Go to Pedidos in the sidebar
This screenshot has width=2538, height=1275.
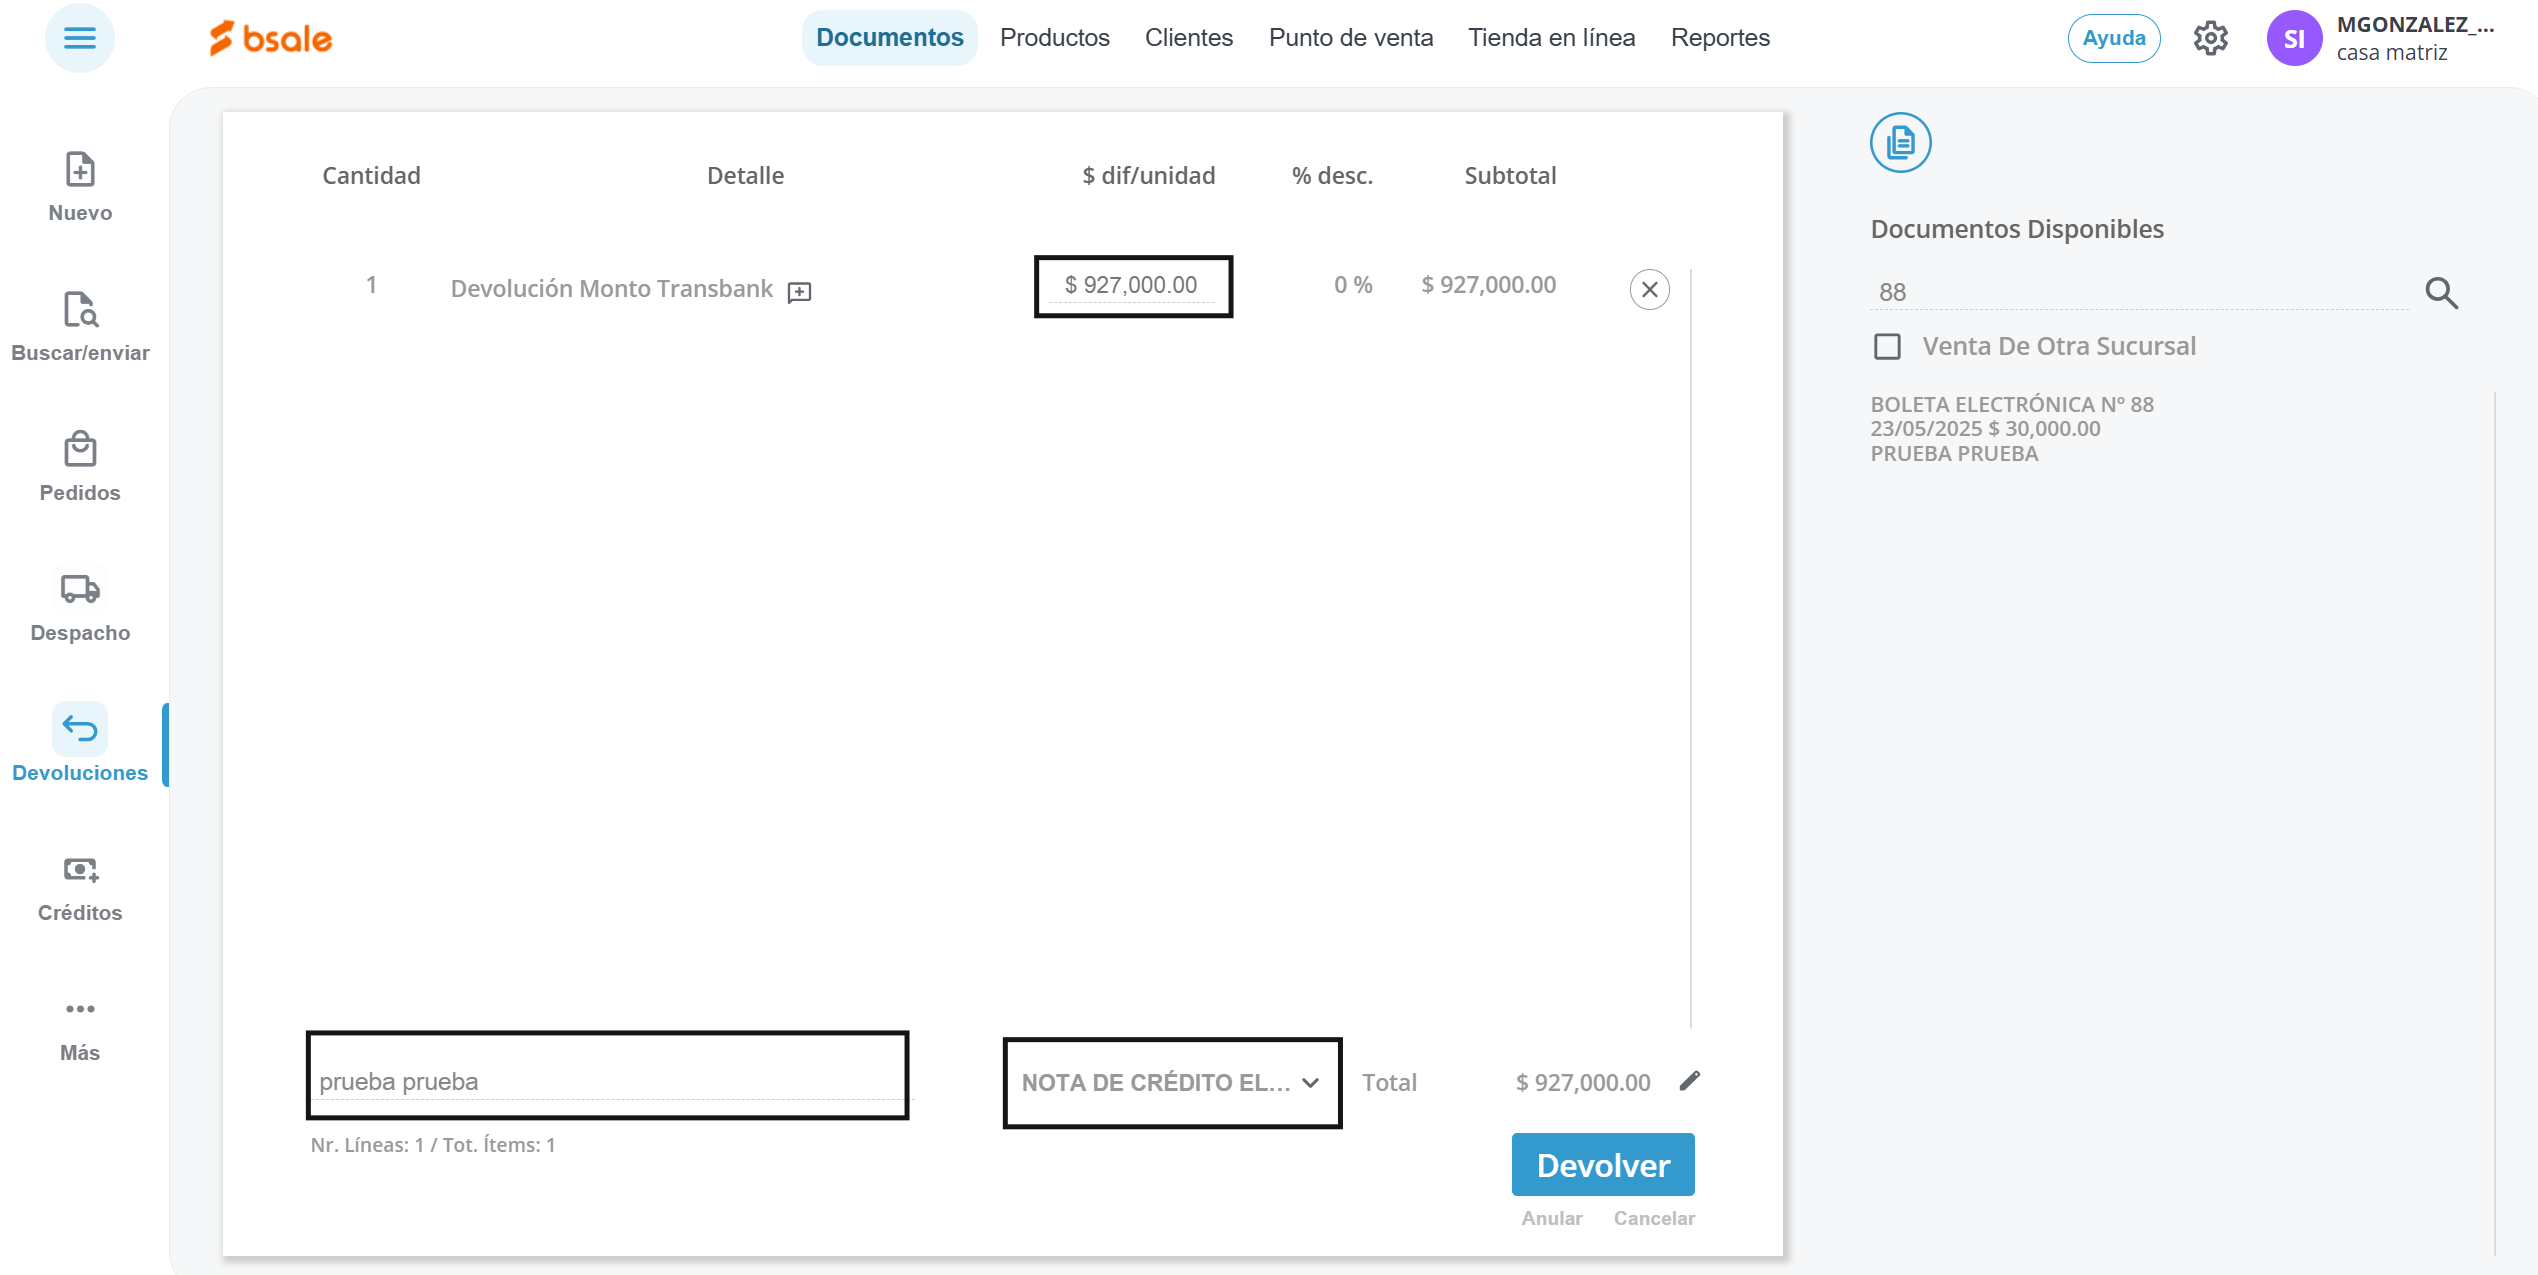pyautogui.click(x=80, y=450)
